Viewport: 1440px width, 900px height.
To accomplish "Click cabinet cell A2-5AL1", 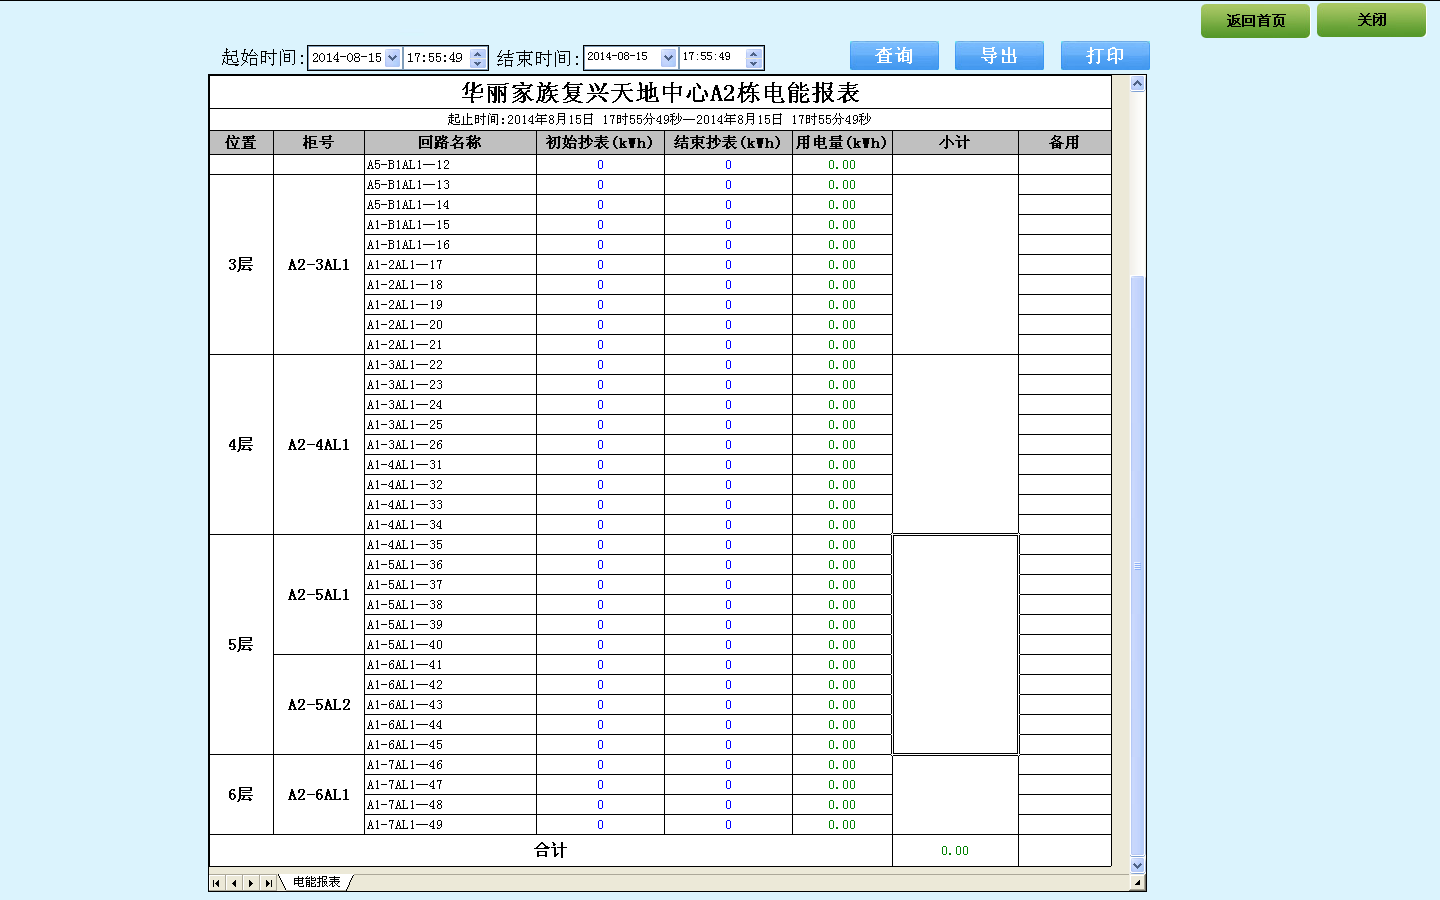I will (319, 595).
